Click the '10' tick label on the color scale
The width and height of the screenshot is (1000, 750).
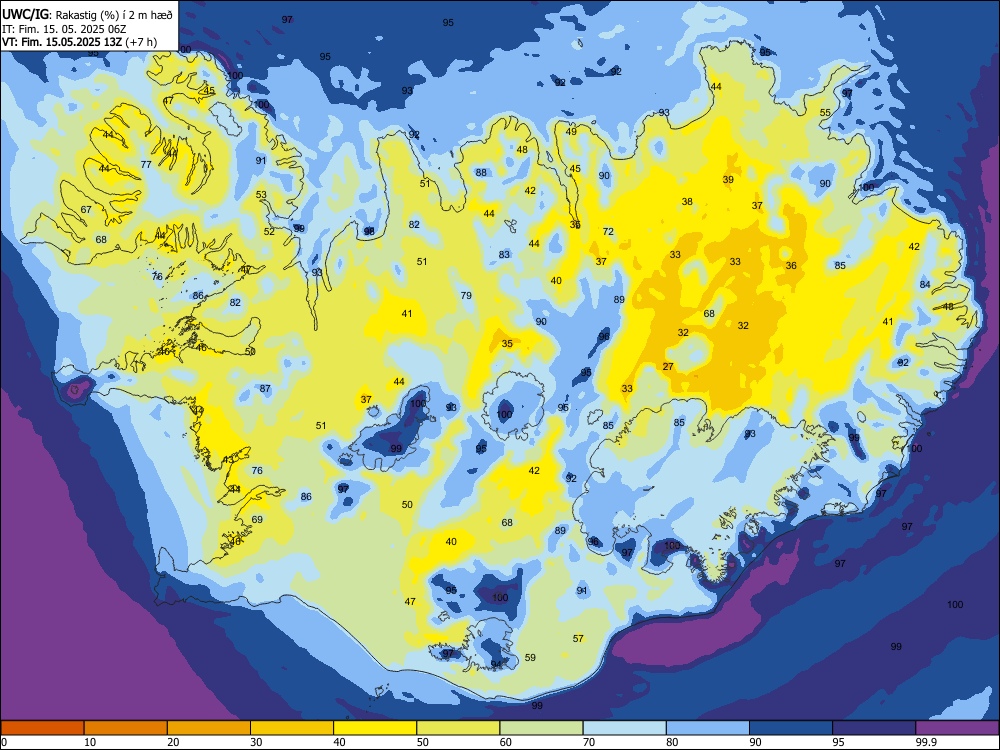[90, 742]
